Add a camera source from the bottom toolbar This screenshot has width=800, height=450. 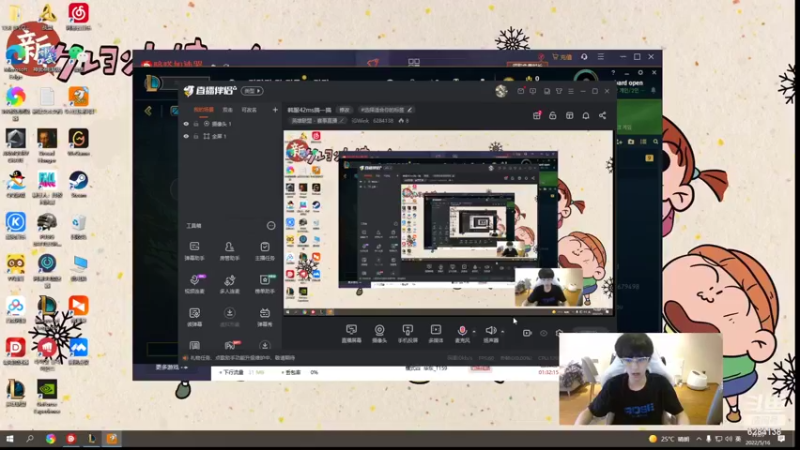click(379, 333)
